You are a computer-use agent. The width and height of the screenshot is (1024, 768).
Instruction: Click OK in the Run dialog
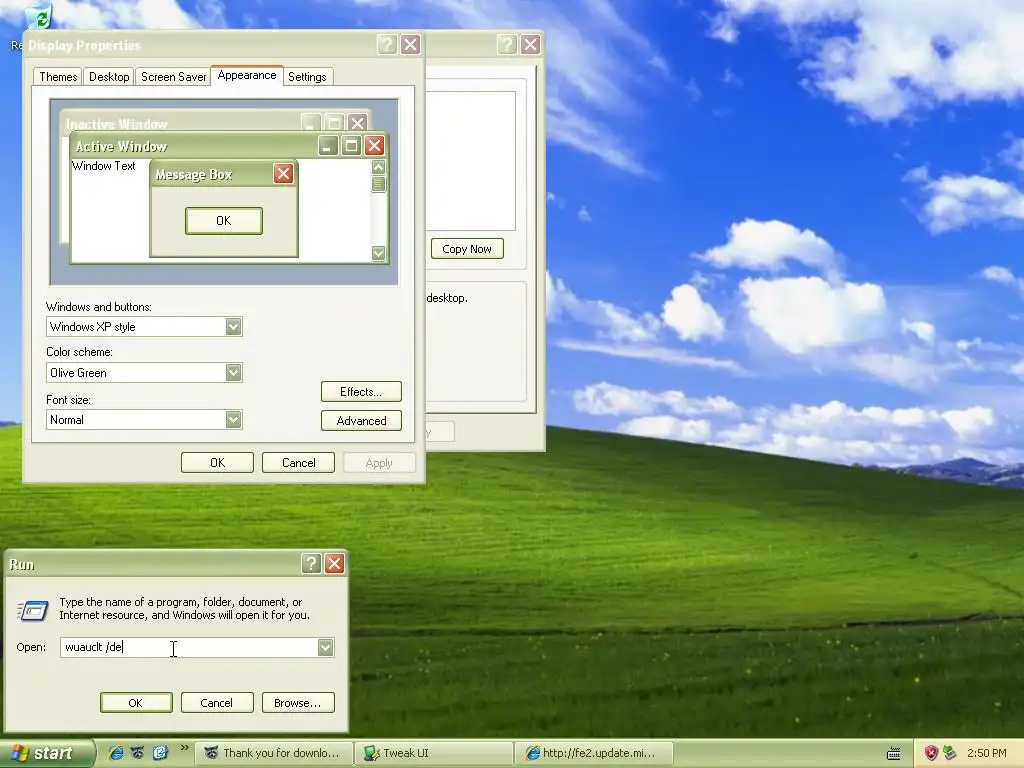pyautogui.click(x=136, y=703)
